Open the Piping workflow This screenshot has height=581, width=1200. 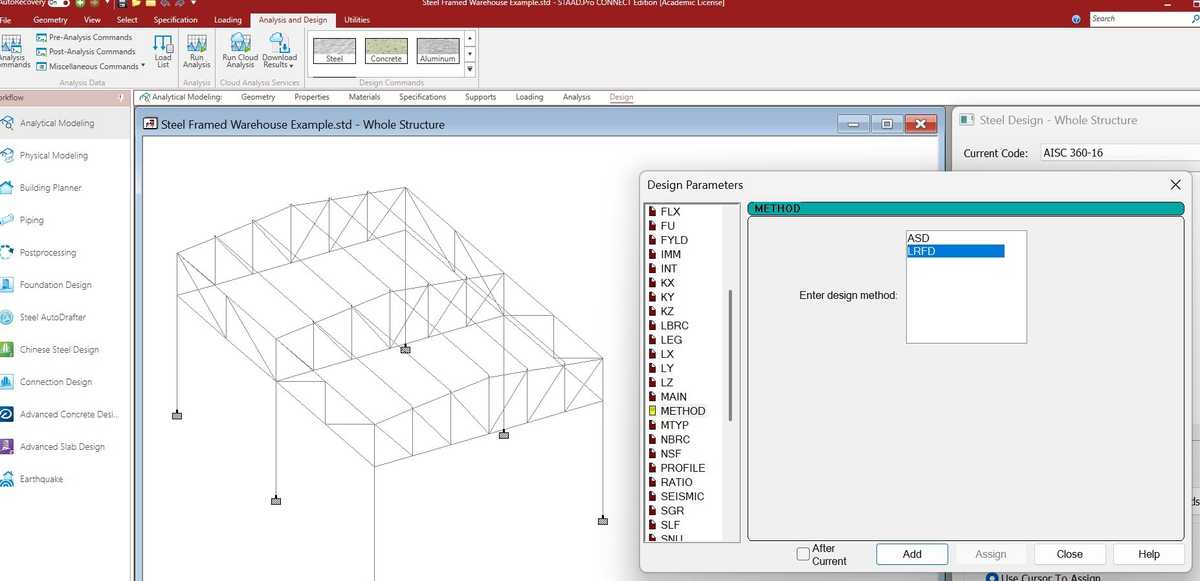31,220
